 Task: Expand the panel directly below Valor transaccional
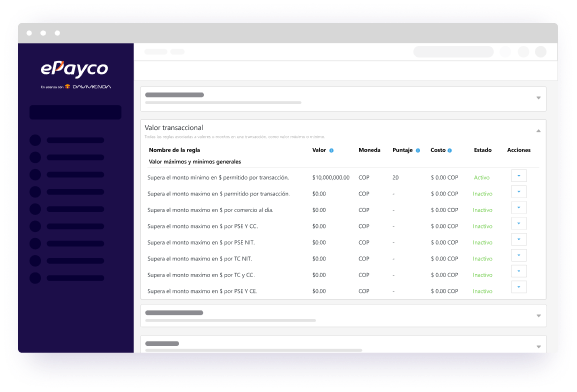tap(538, 316)
